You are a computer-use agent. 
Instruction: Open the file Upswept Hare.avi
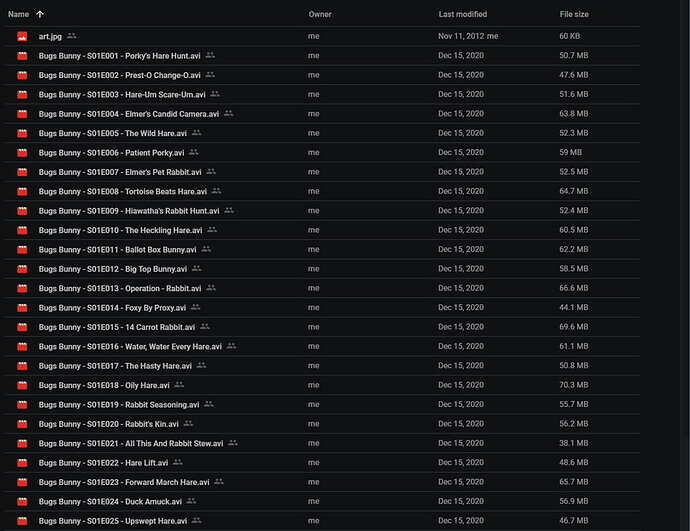pyautogui.click(x=113, y=521)
